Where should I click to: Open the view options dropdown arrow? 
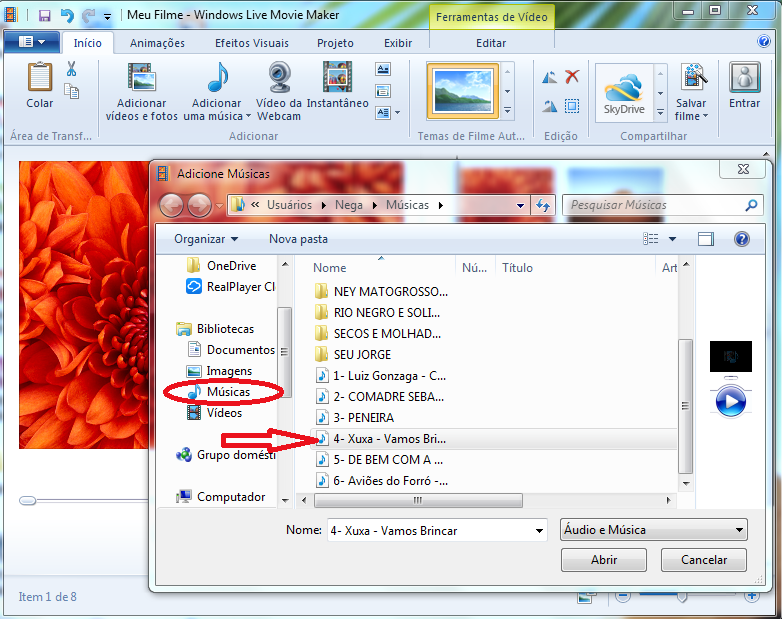(672, 239)
